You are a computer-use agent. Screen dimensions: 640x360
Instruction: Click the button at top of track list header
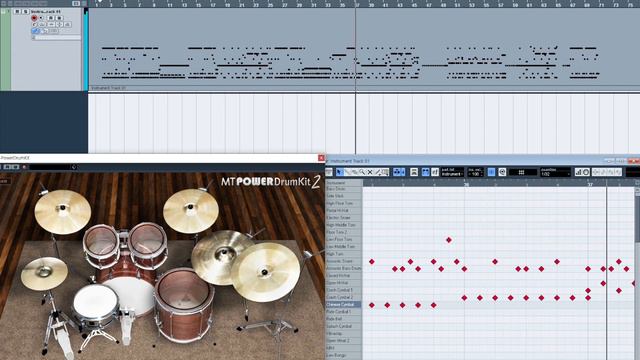[x=76, y=3]
